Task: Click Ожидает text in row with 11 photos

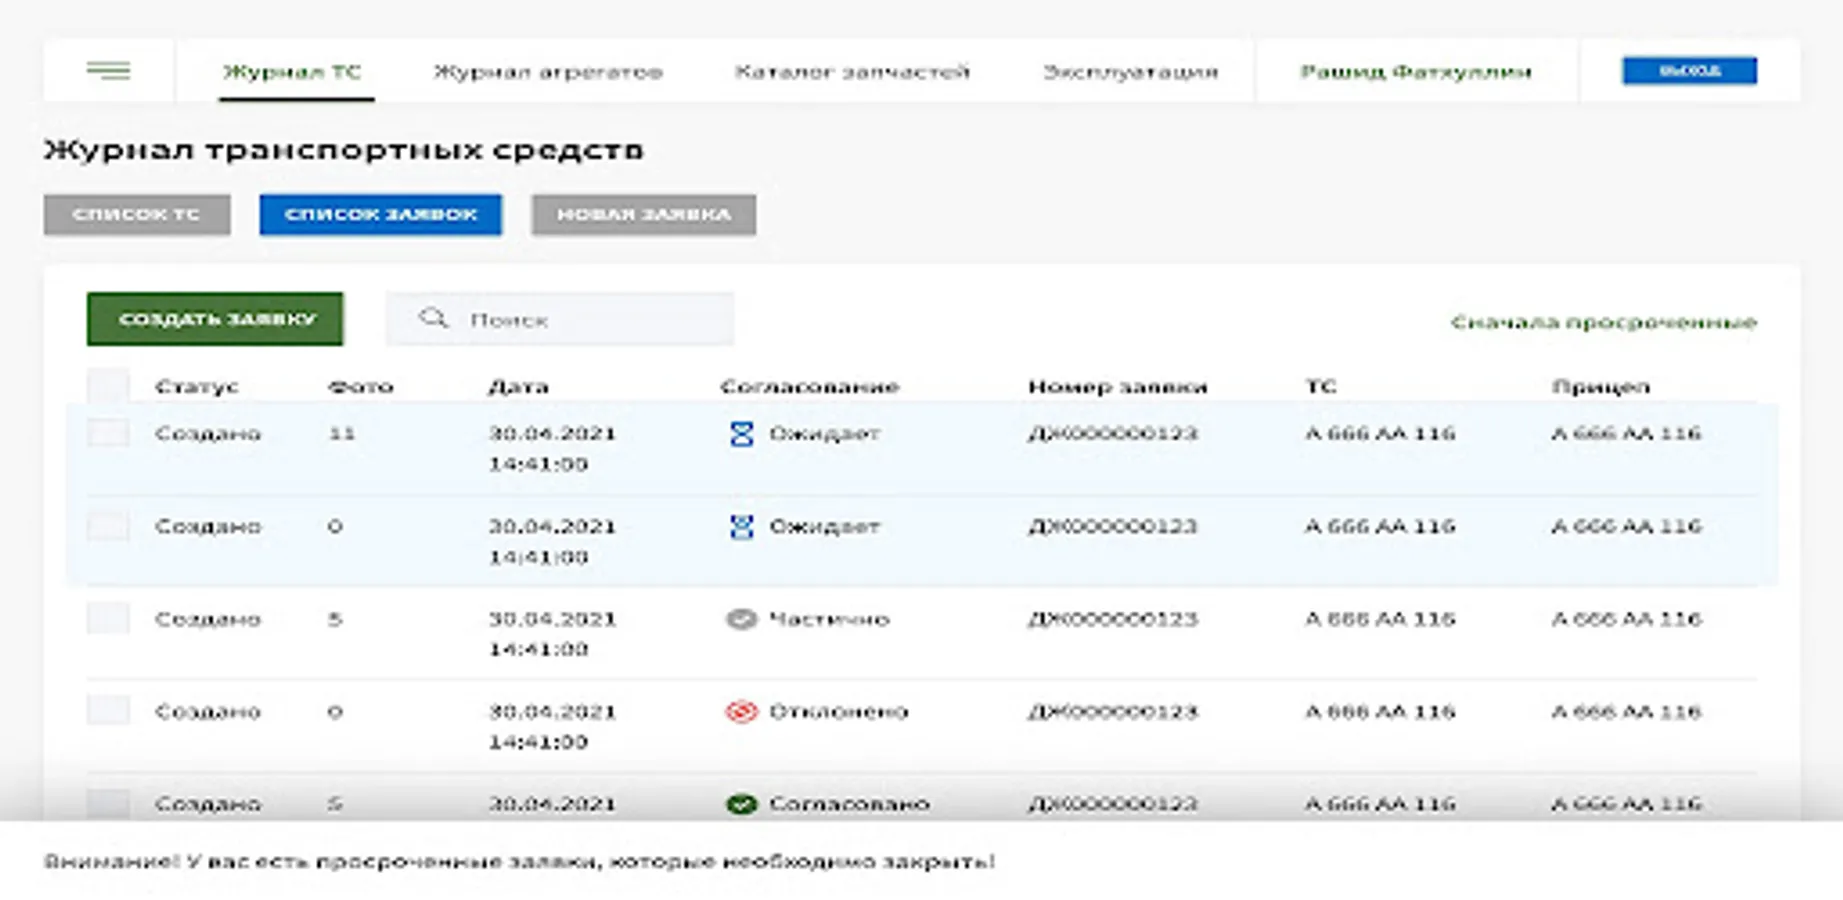Action: click(x=824, y=434)
